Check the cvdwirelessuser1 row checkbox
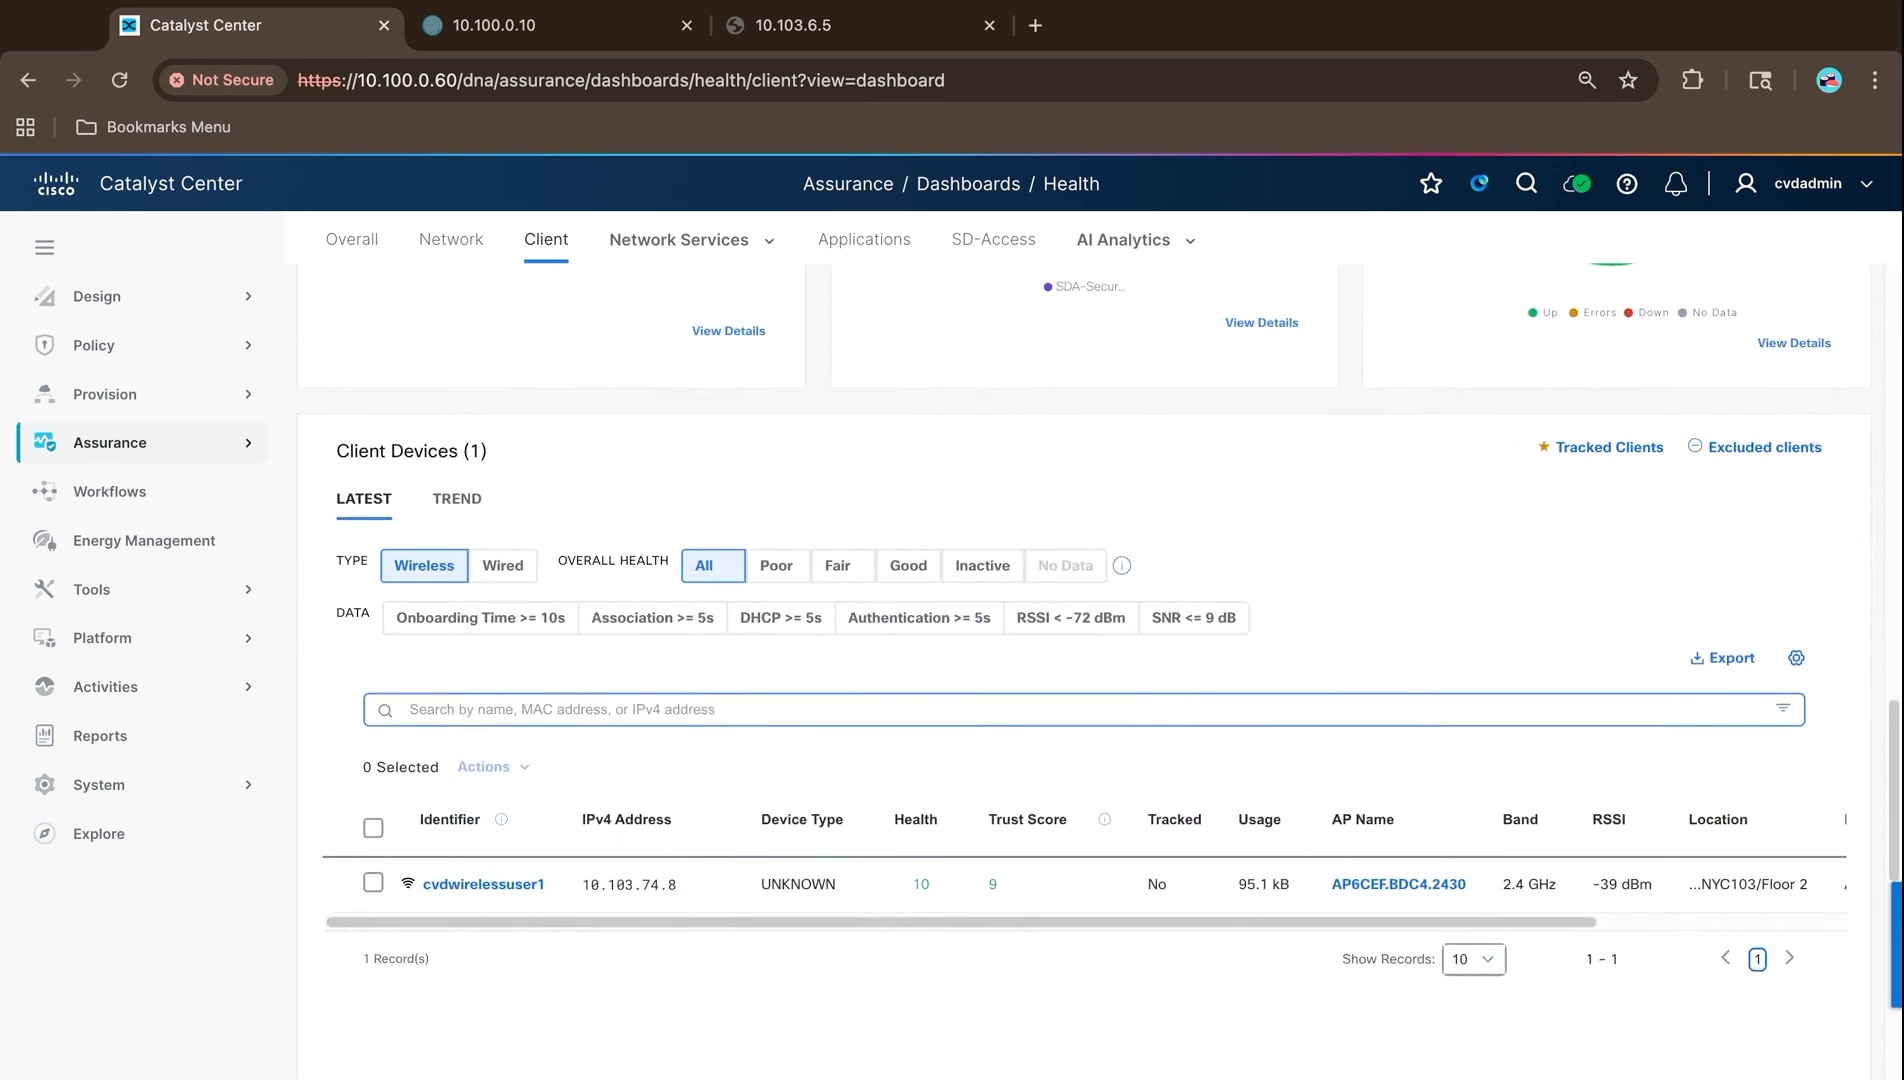The height and width of the screenshot is (1080, 1904). (373, 882)
